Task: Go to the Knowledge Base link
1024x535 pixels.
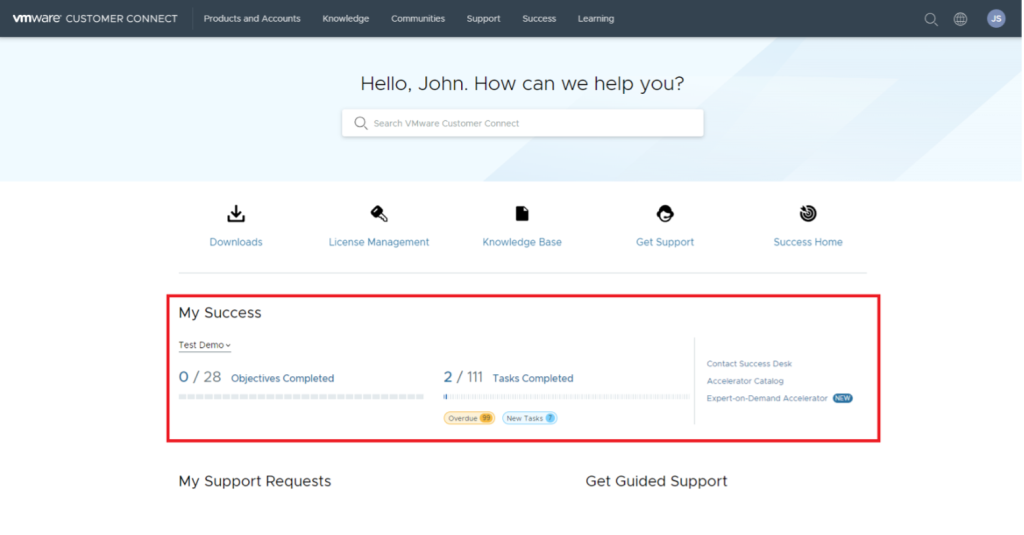Action: click(522, 242)
